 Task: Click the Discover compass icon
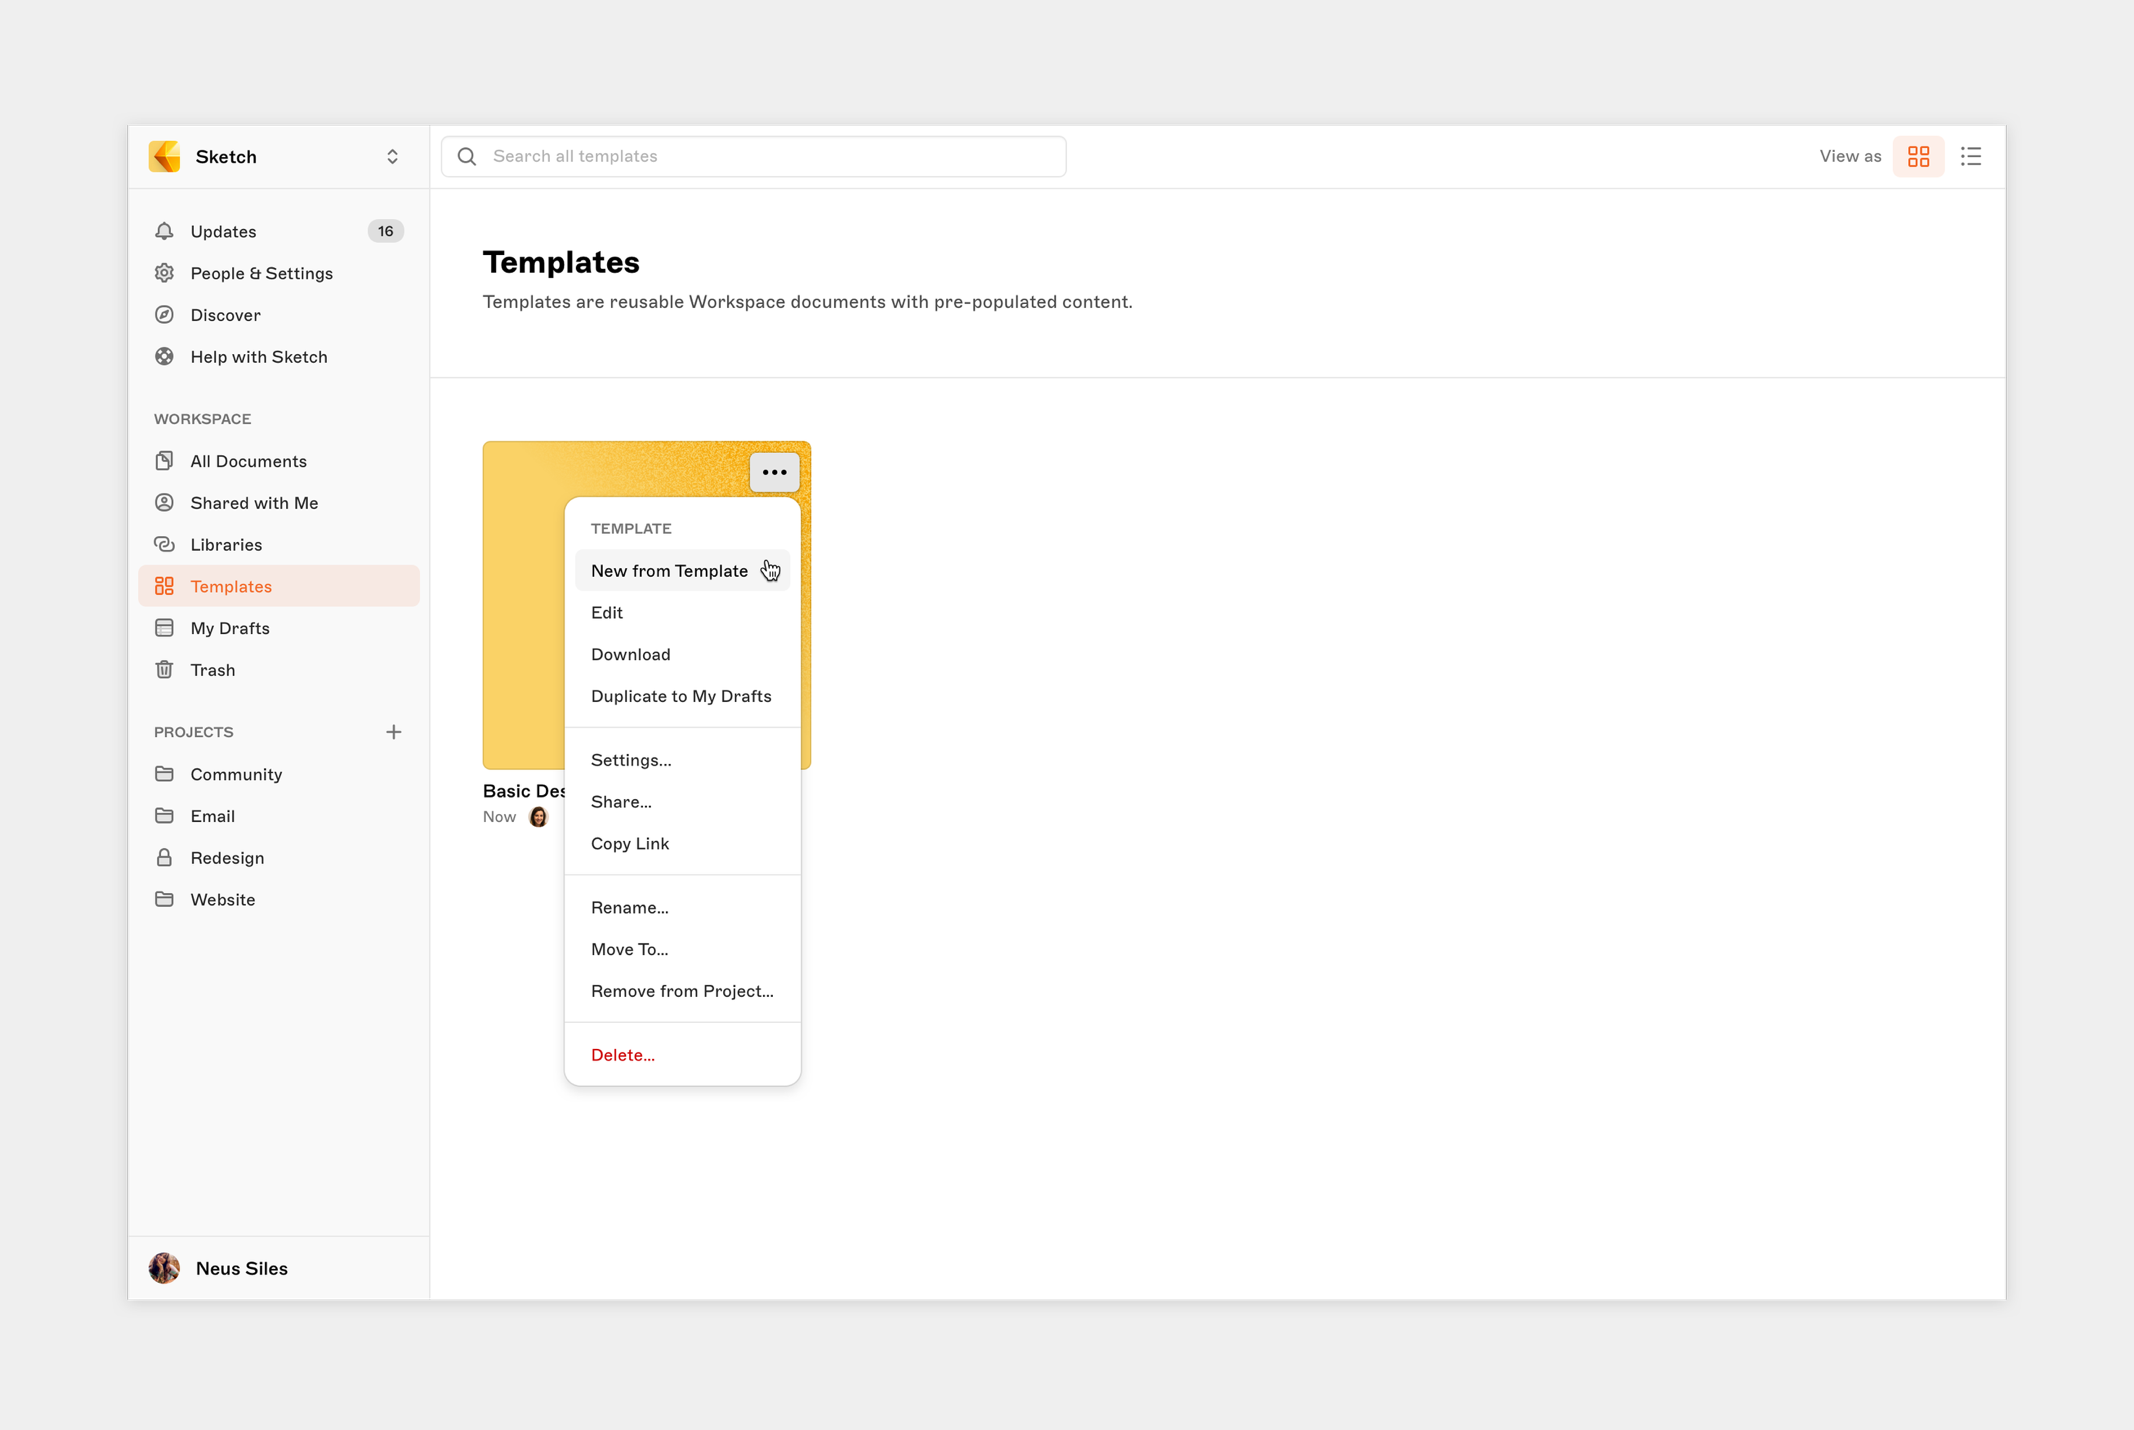(x=165, y=315)
